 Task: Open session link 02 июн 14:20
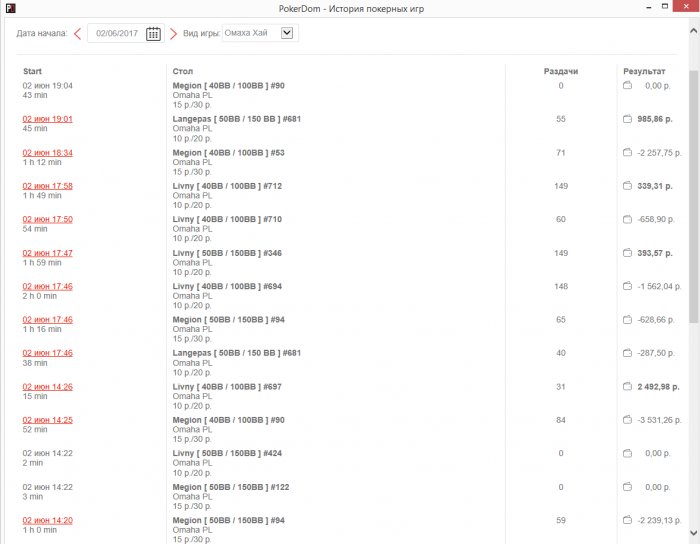point(47,520)
